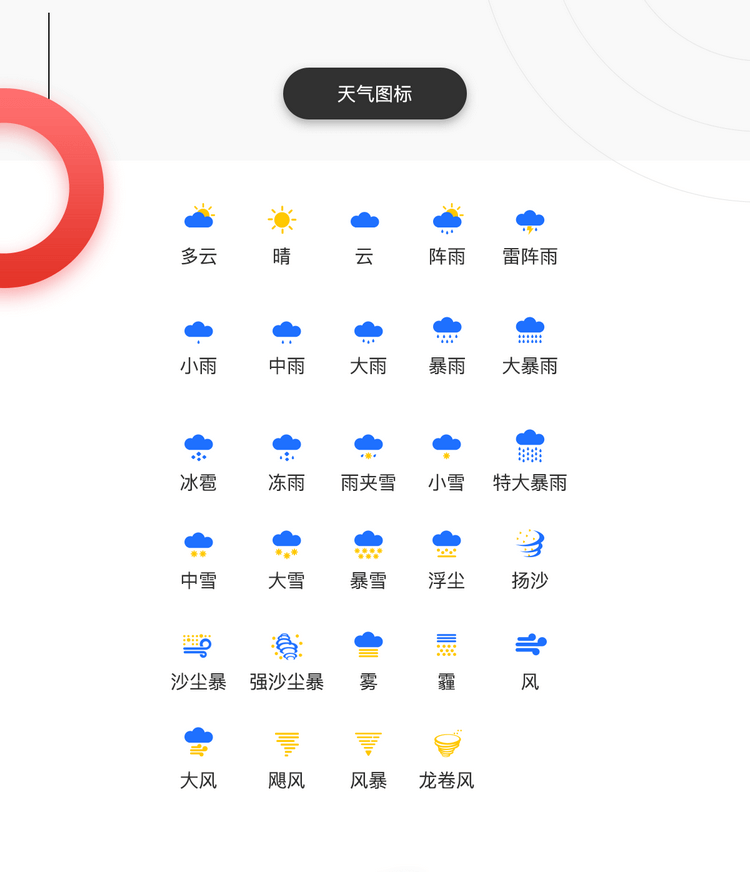Select the 大风 strong wind icon
The height and width of the screenshot is (872, 750).
pyautogui.click(x=198, y=742)
